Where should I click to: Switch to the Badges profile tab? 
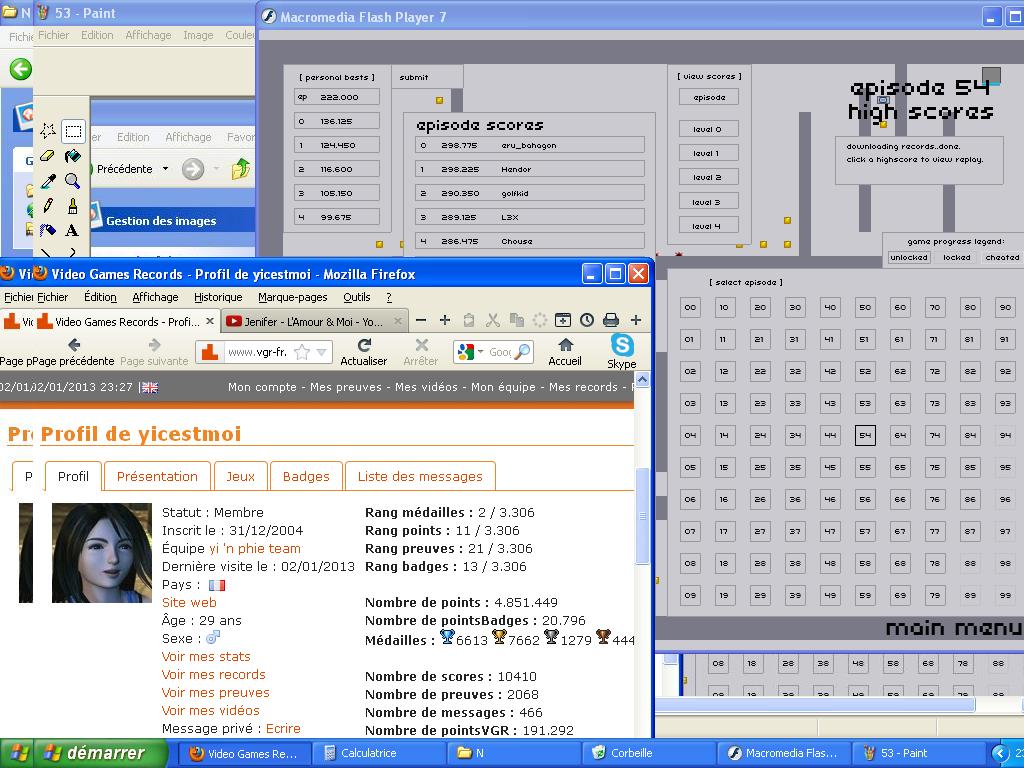(305, 476)
